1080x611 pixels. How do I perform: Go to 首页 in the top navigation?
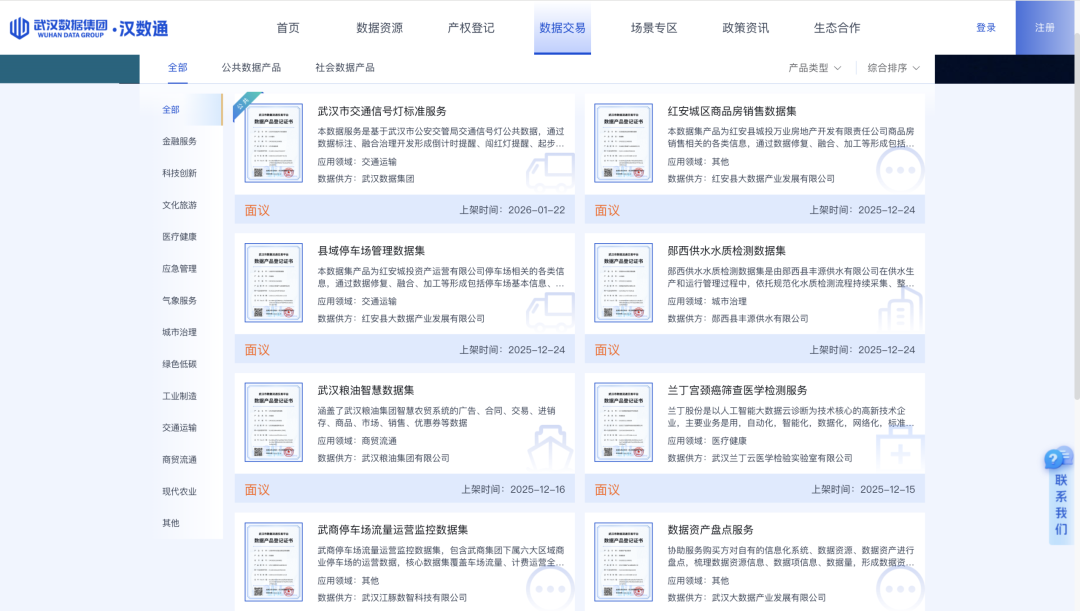288,28
